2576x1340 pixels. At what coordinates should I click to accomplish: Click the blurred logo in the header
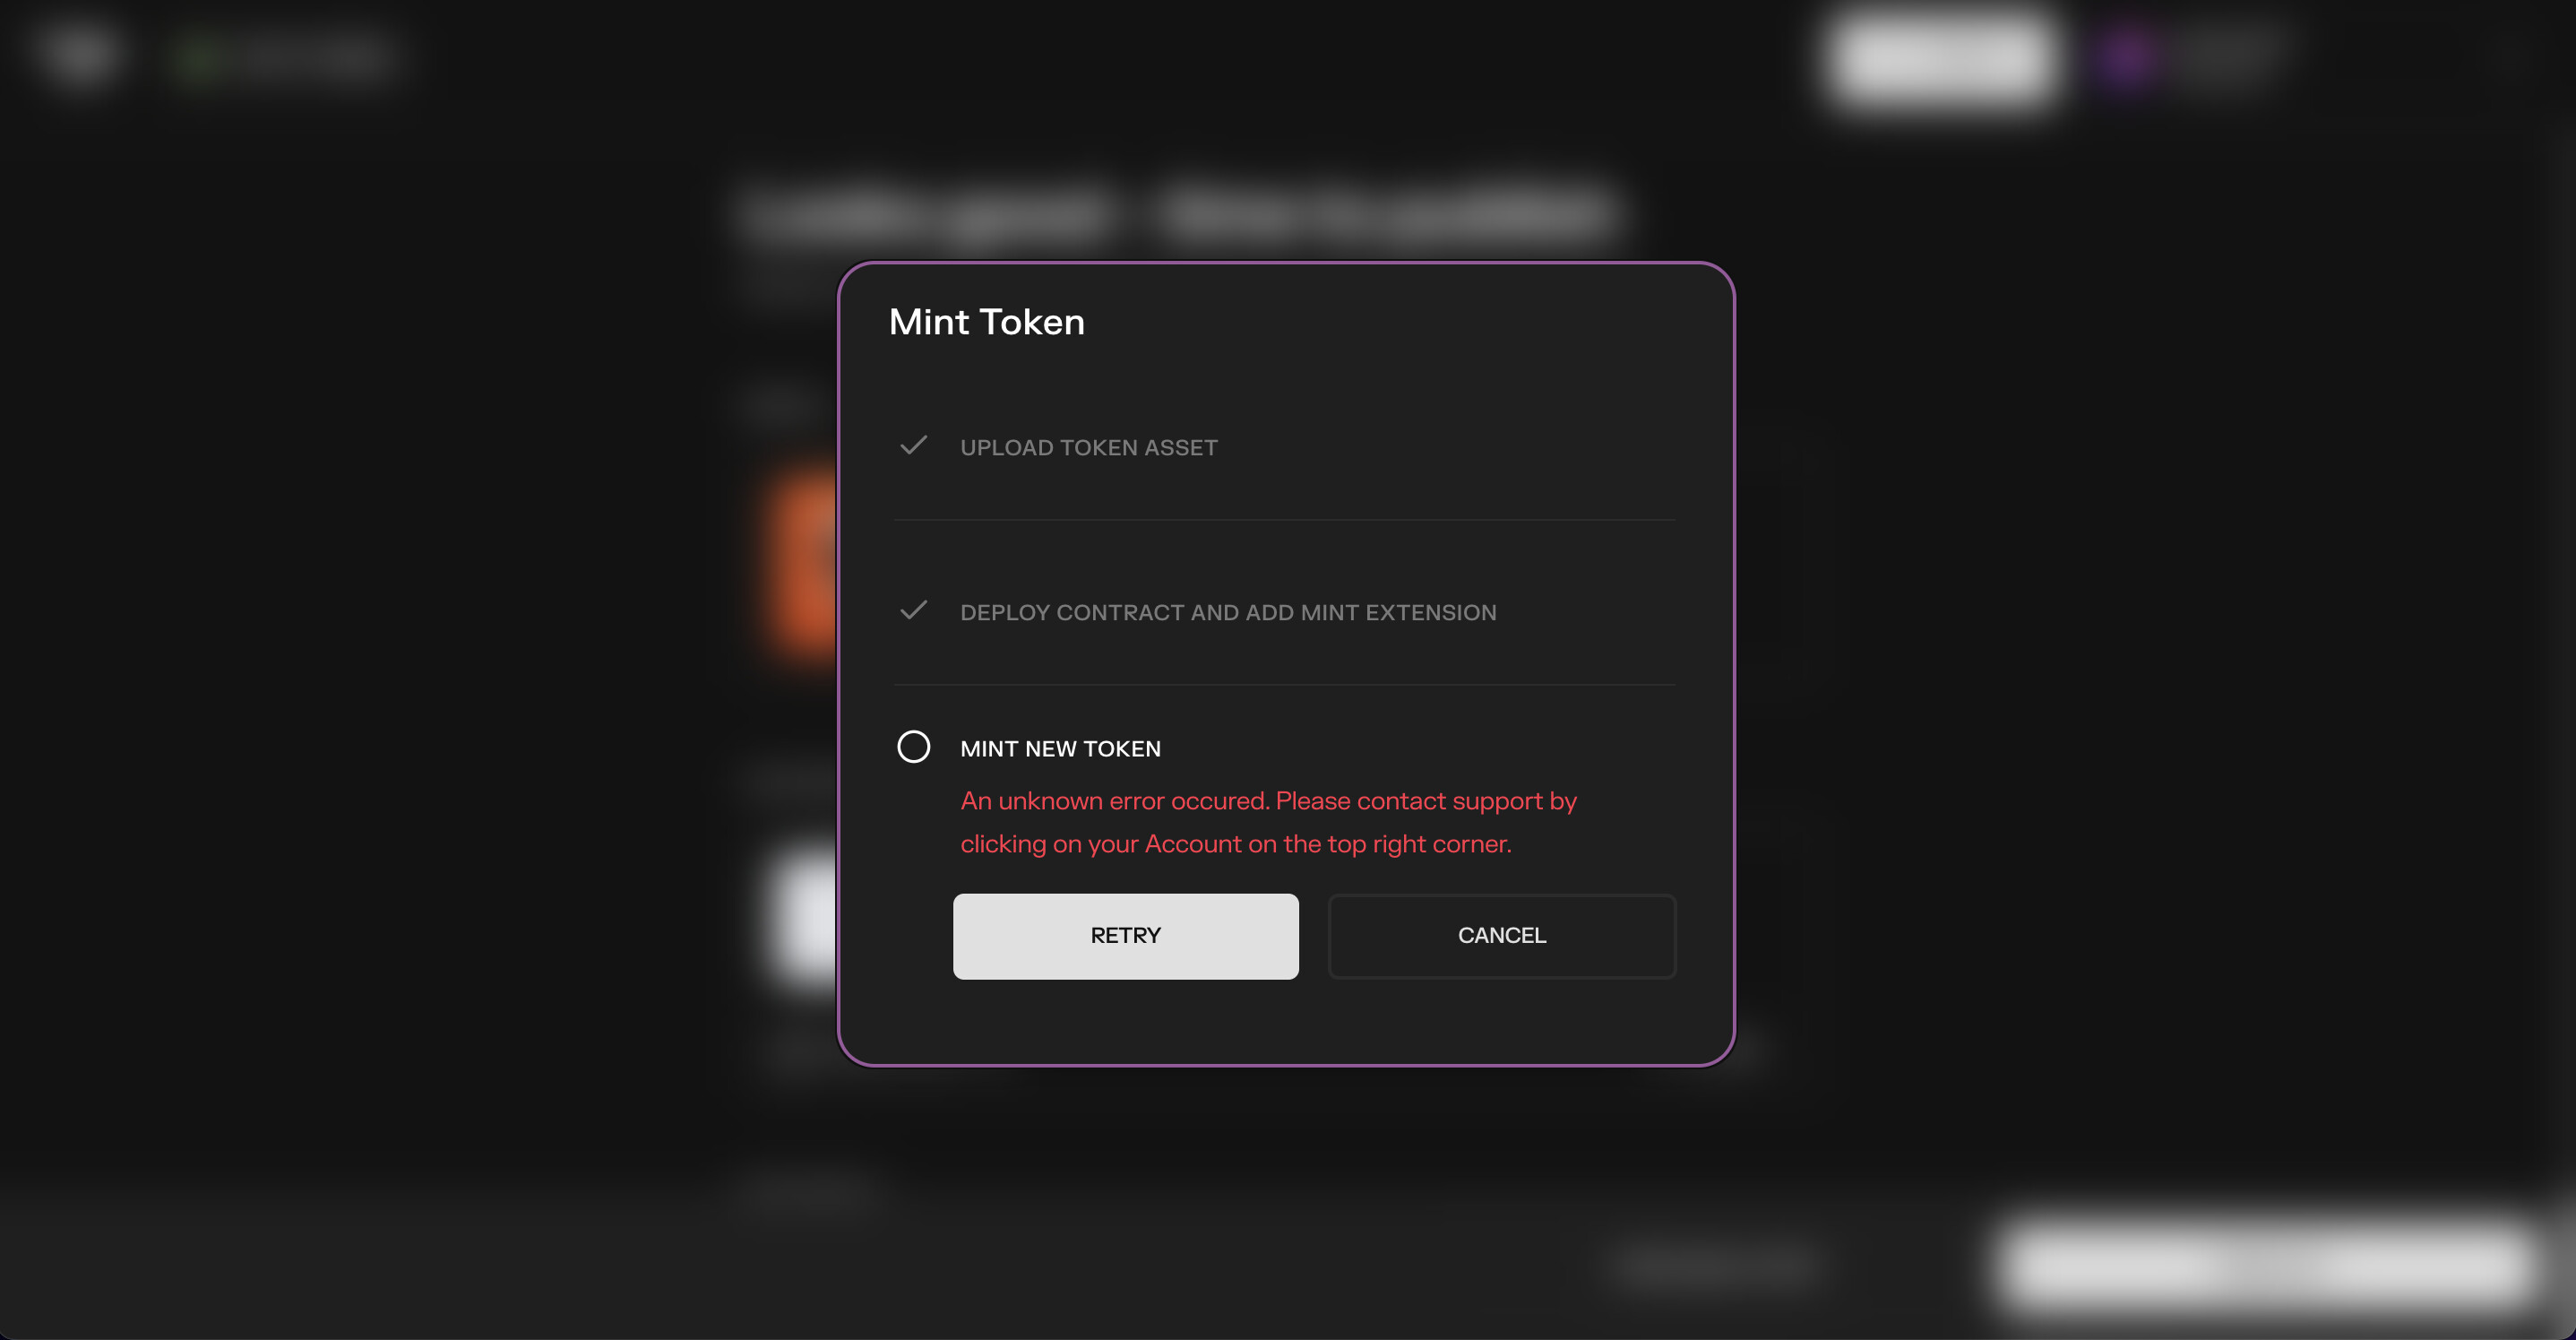point(76,54)
